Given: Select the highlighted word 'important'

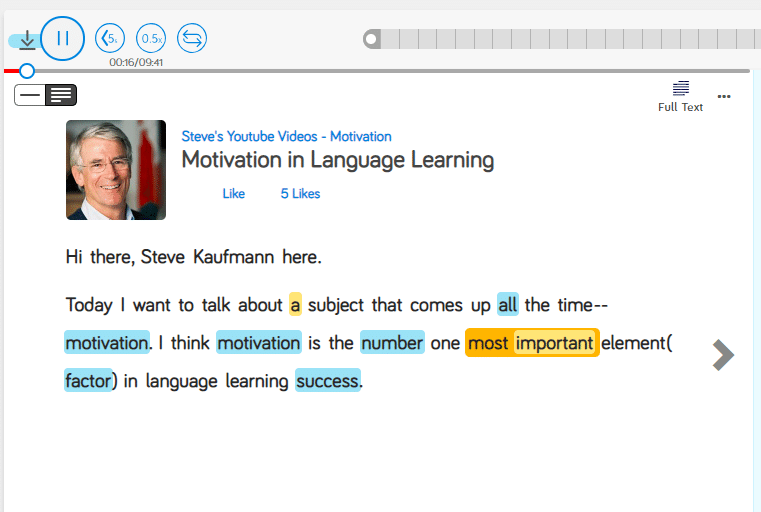Looking at the screenshot, I should (x=554, y=343).
